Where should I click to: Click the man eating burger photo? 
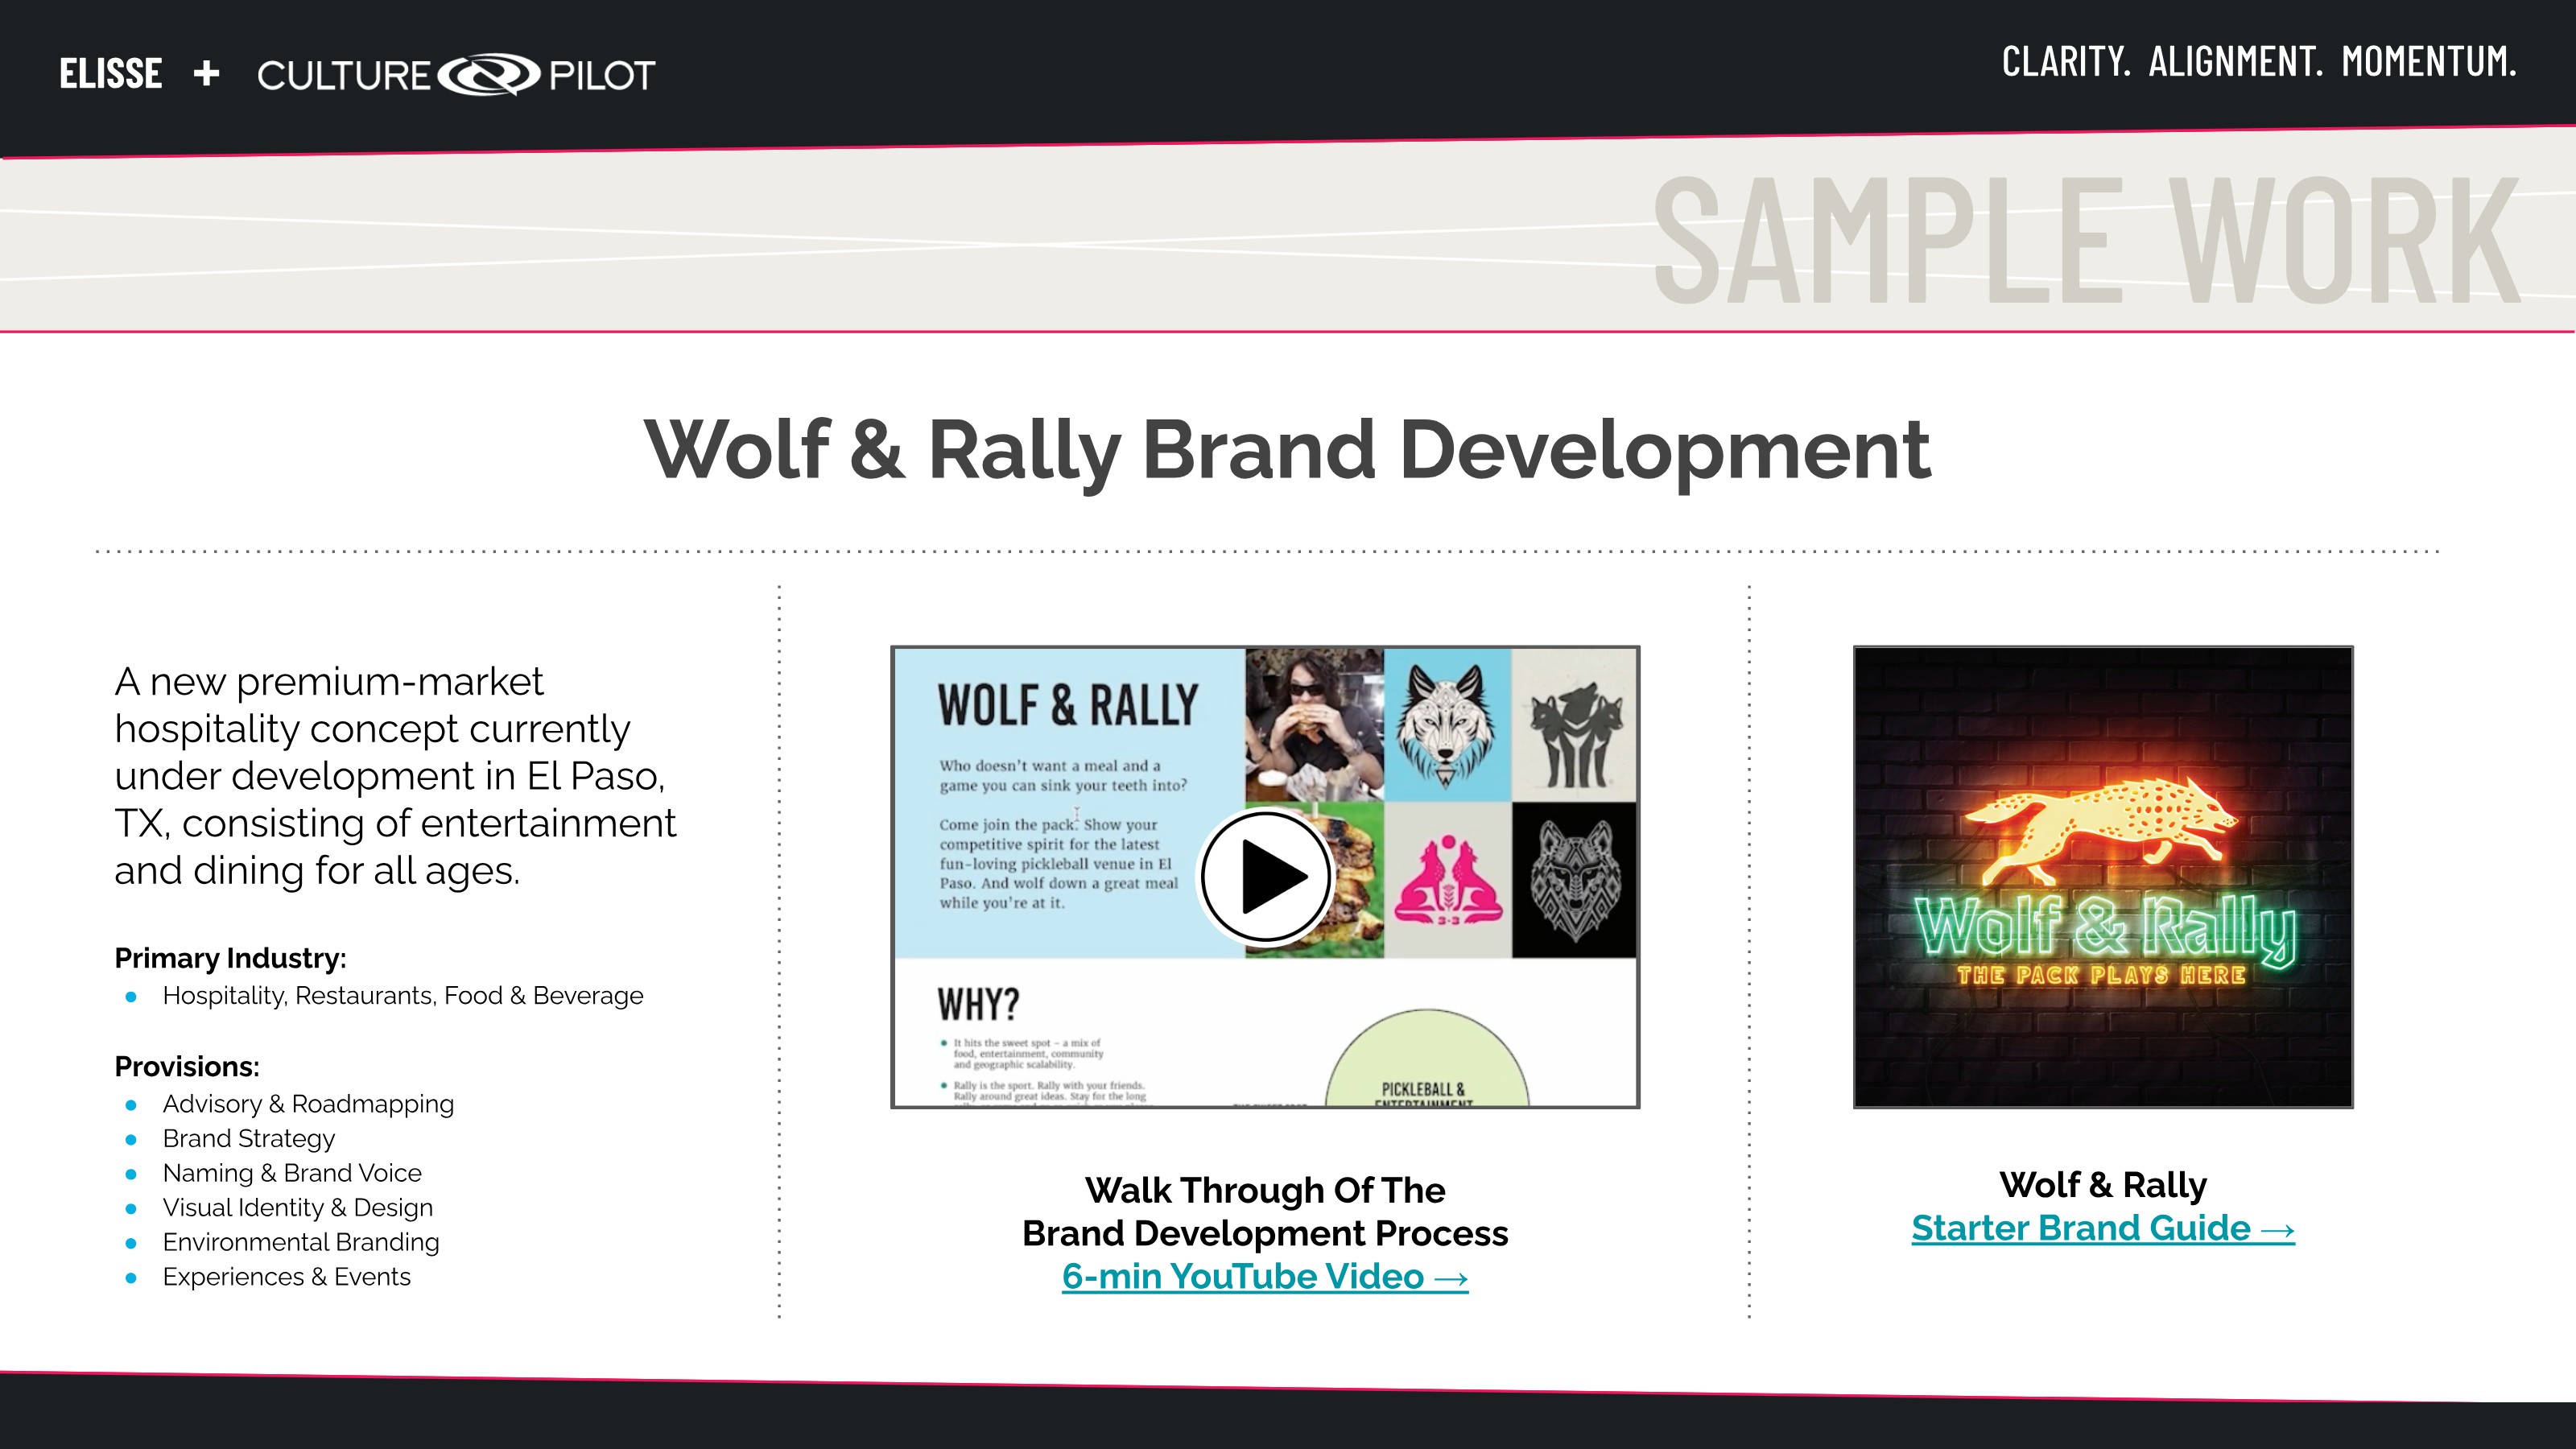tap(1314, 724)
